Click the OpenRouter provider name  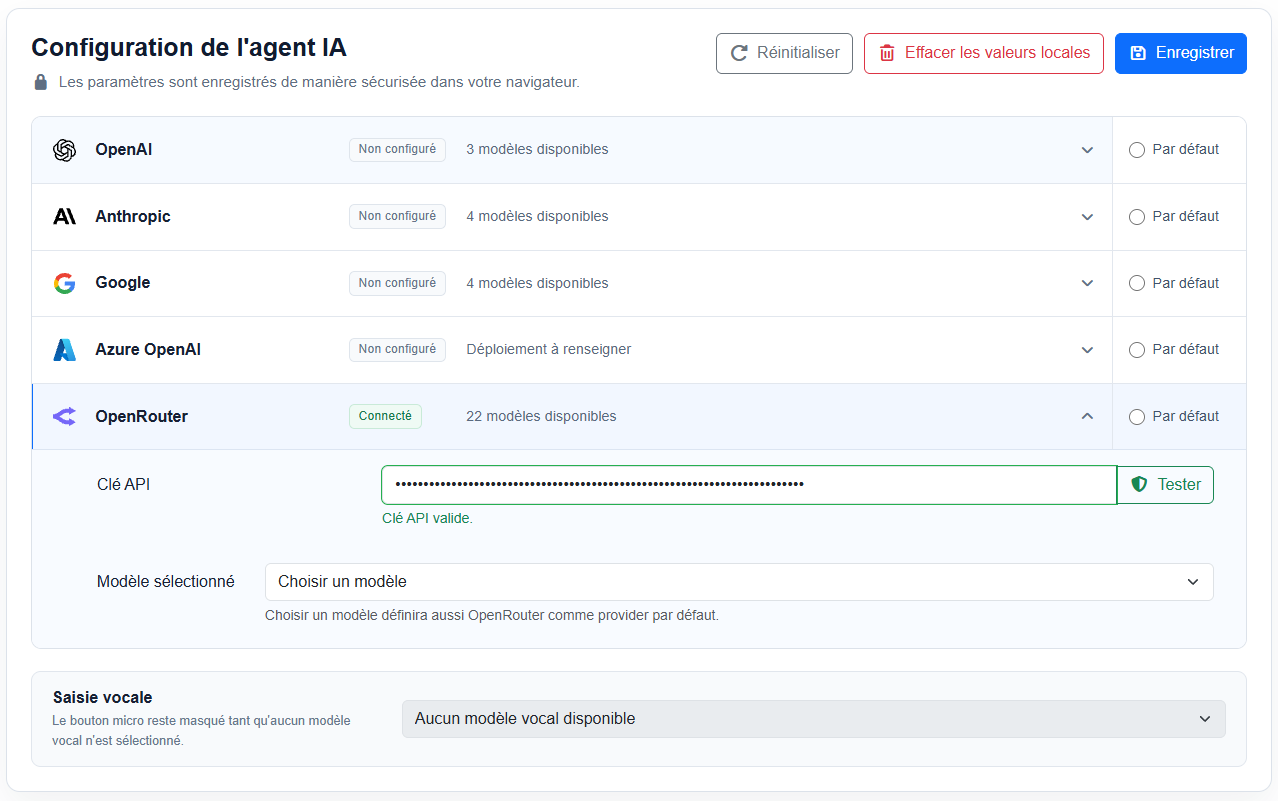coord(141,416)
